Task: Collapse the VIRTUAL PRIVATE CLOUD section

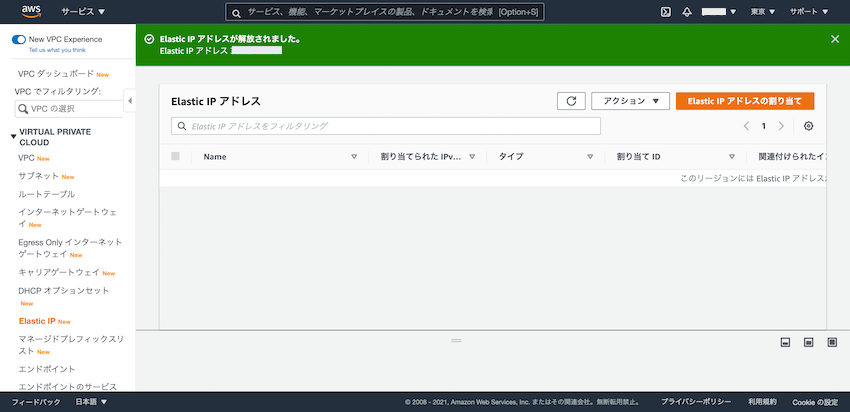Action: (x=14, y=137)
